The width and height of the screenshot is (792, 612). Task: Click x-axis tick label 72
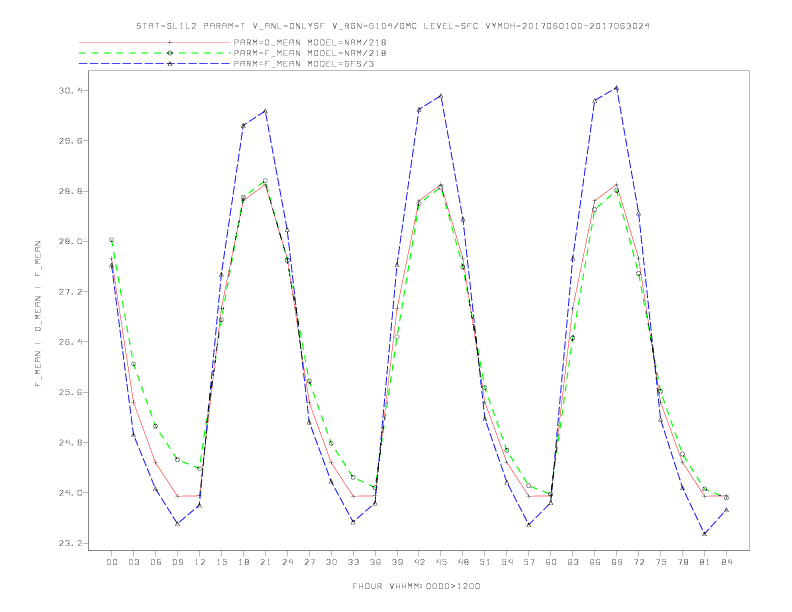pos(638,562)
